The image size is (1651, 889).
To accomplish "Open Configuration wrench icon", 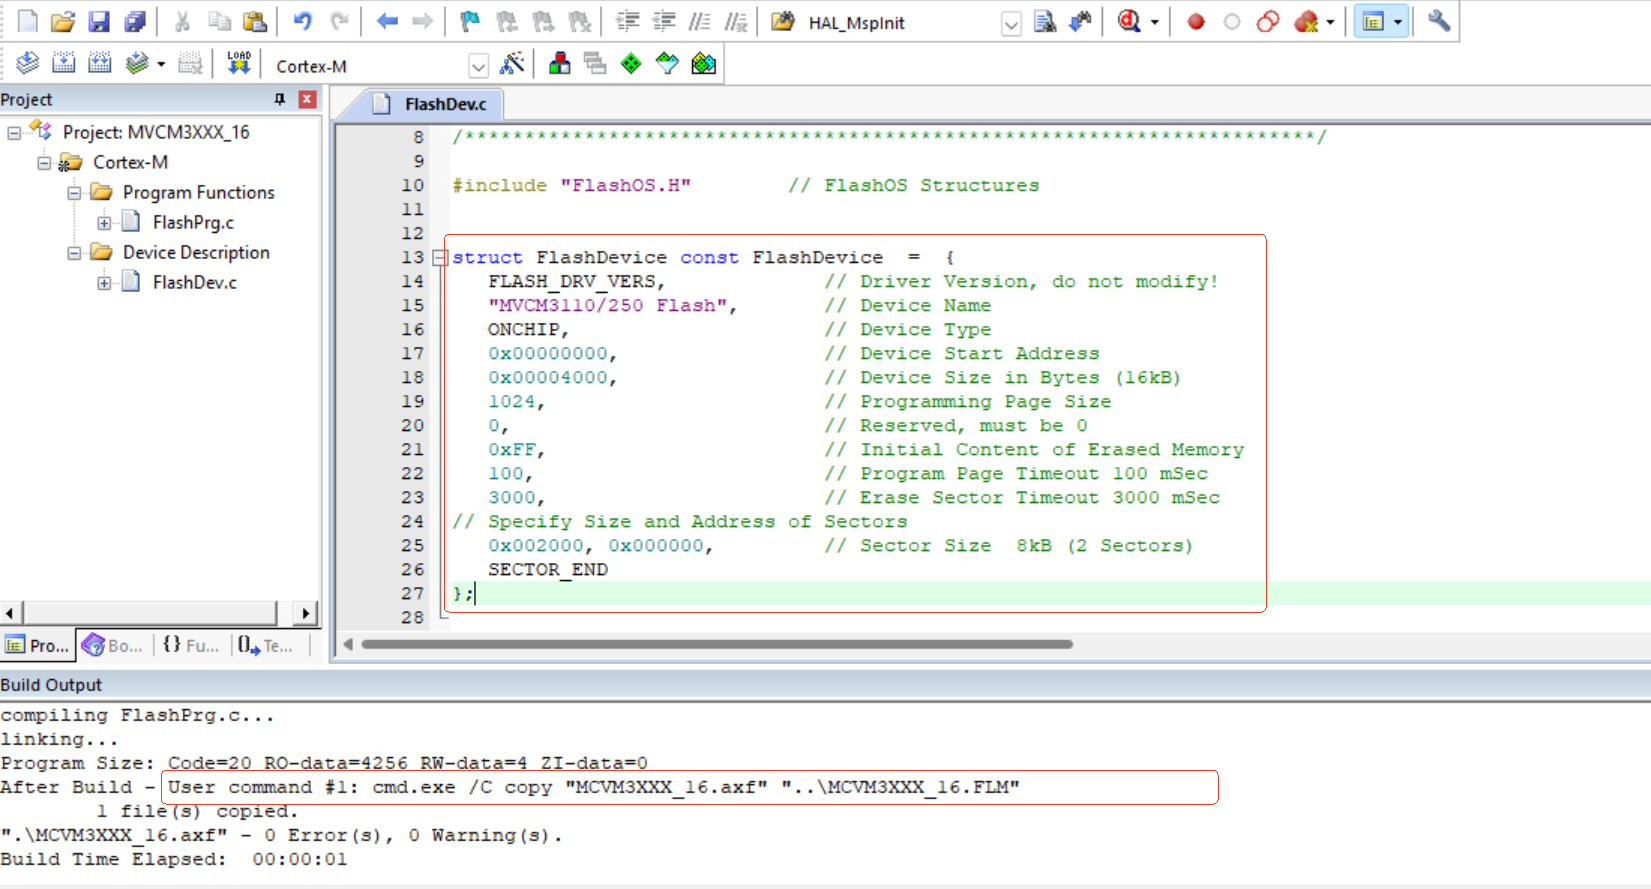I will click(1438, 22).
